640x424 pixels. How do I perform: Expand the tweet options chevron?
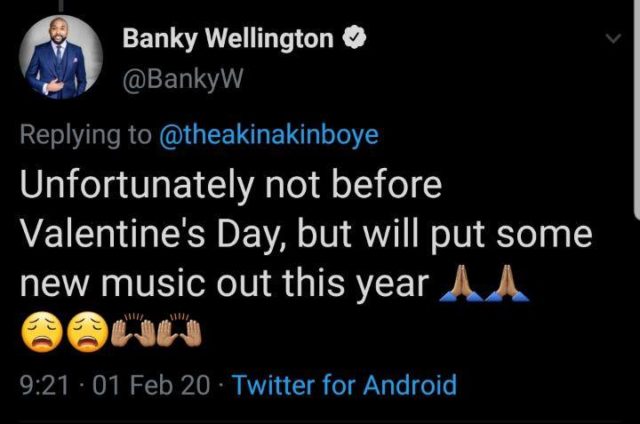[611, 37]
